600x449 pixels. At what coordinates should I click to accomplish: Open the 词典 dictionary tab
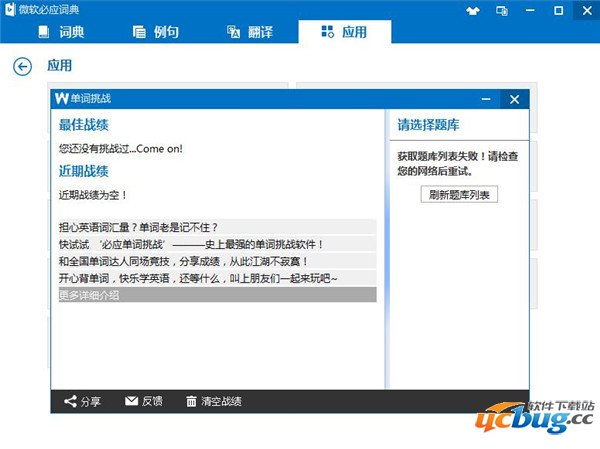pyautogui.click(x=61, y=32)
